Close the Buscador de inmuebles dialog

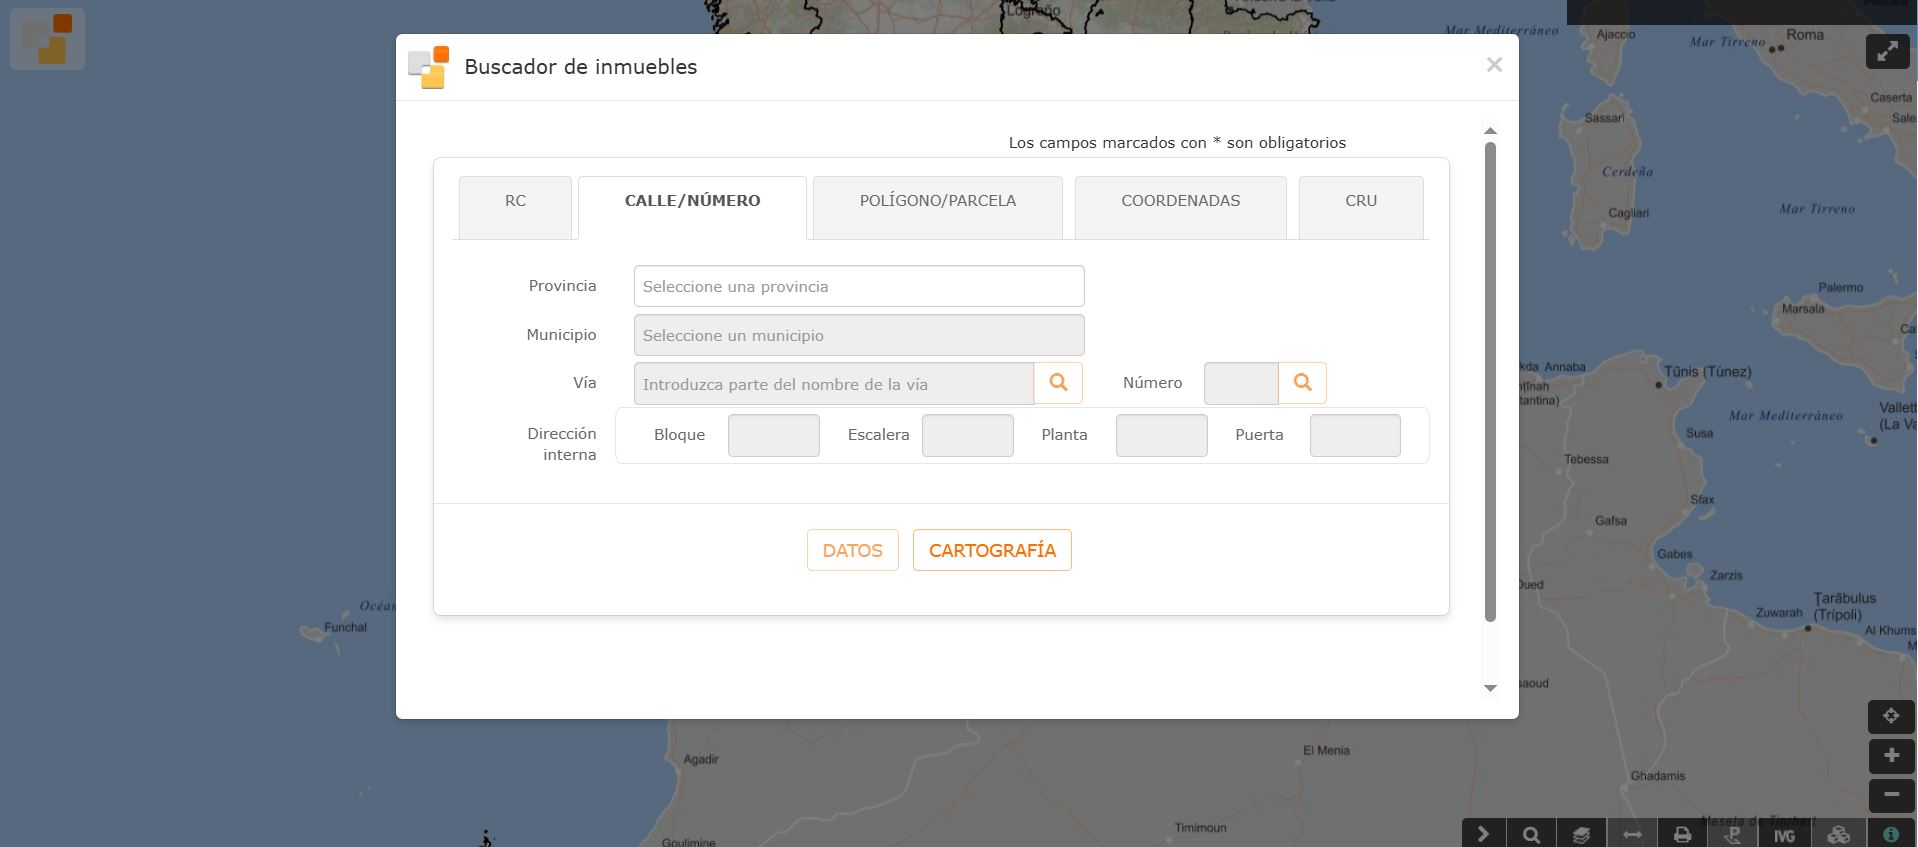(1494, 65)
